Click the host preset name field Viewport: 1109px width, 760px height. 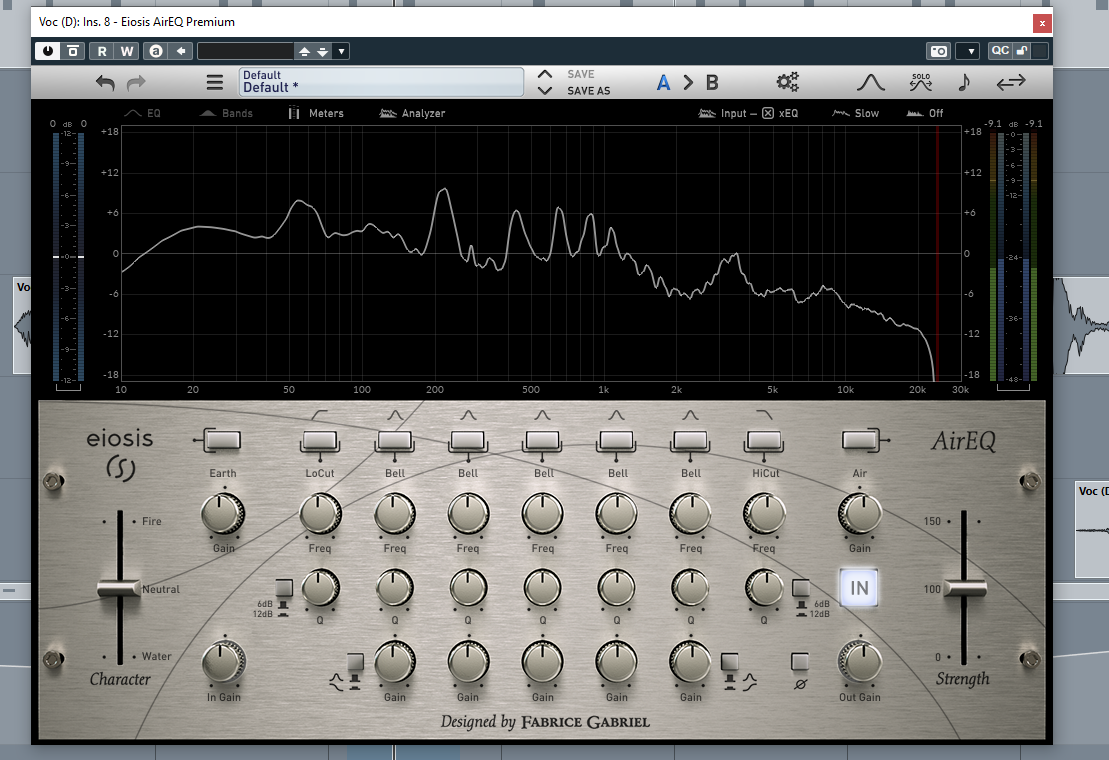245,51
